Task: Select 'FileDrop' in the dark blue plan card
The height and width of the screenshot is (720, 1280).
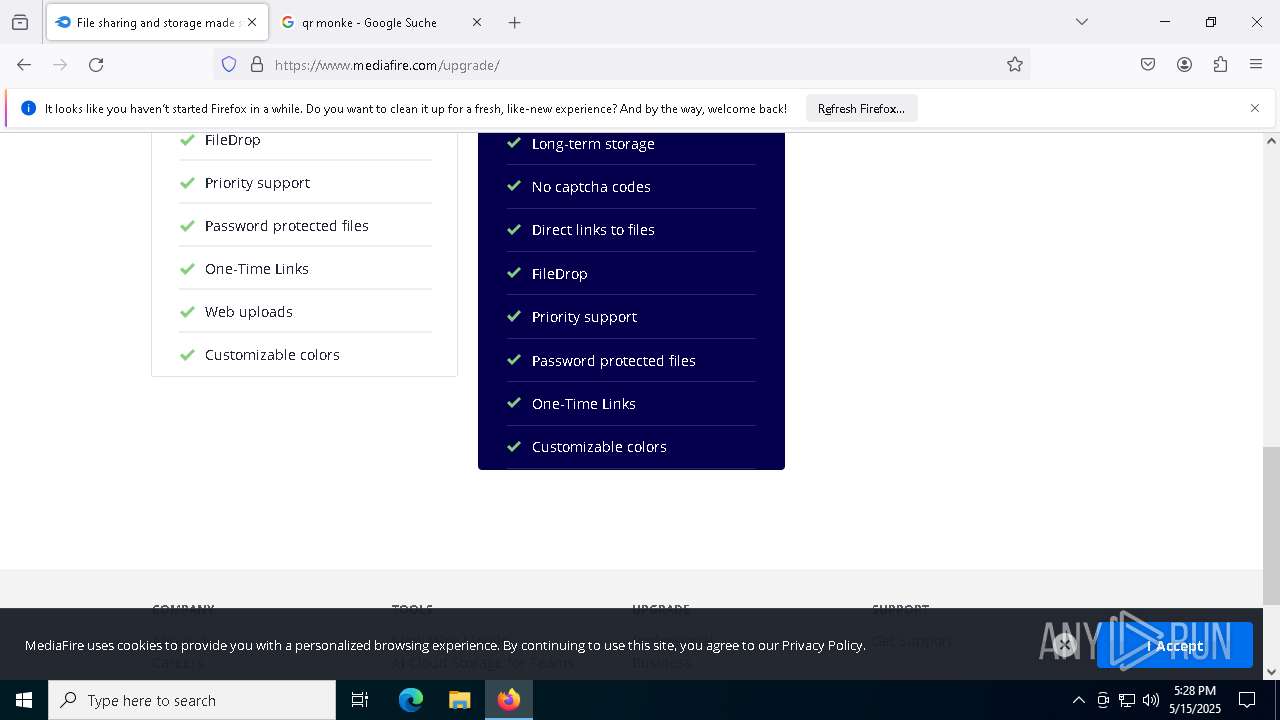Action: tap(560, 274)
